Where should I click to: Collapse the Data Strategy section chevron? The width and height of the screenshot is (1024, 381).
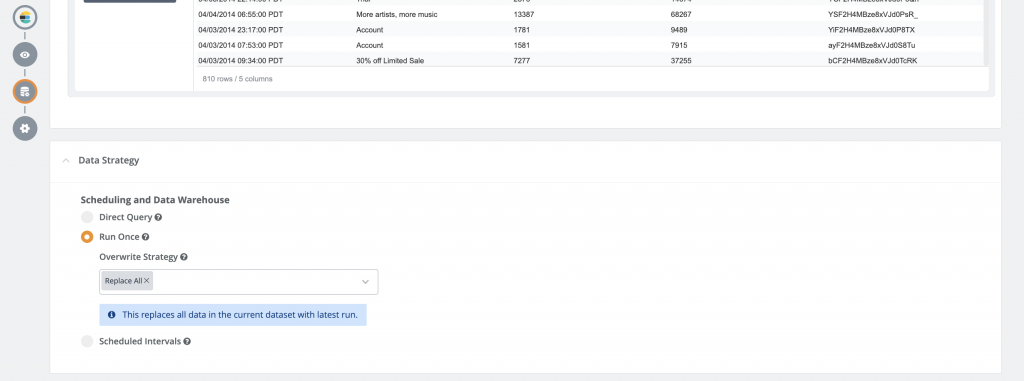click(x=65, y=160)
